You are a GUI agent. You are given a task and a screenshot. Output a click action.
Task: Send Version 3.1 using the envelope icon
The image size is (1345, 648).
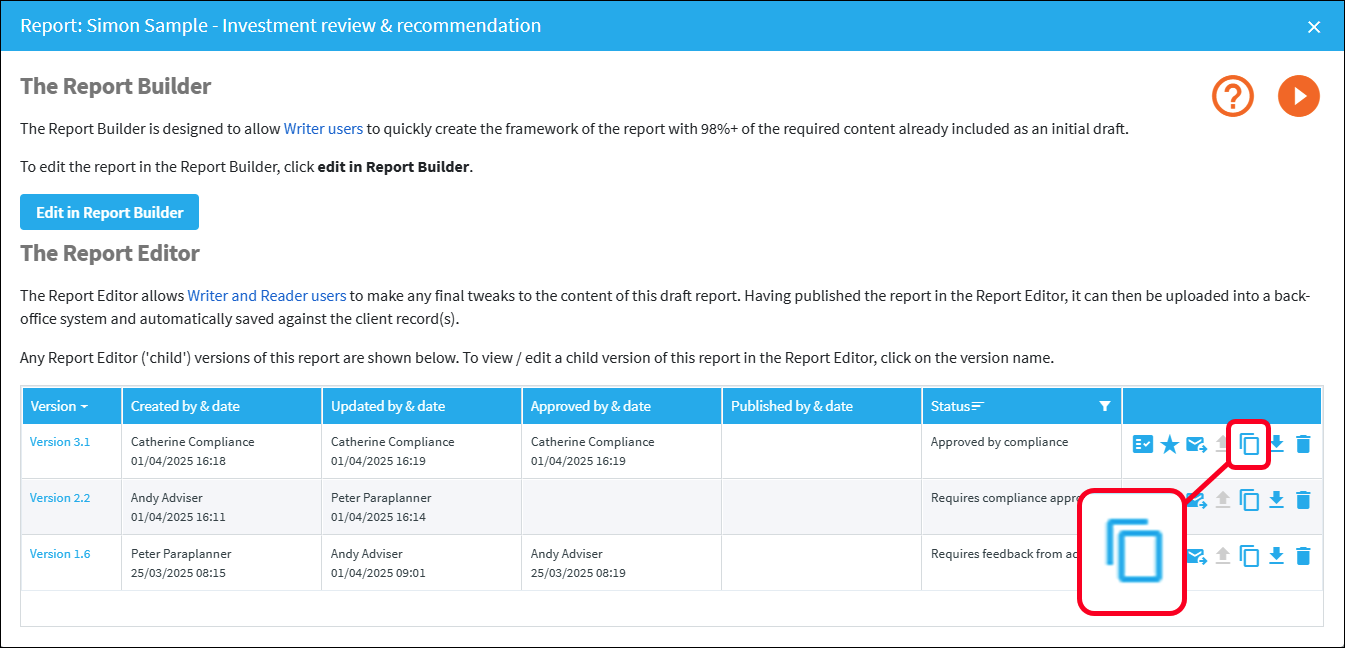click(1196, 444)
